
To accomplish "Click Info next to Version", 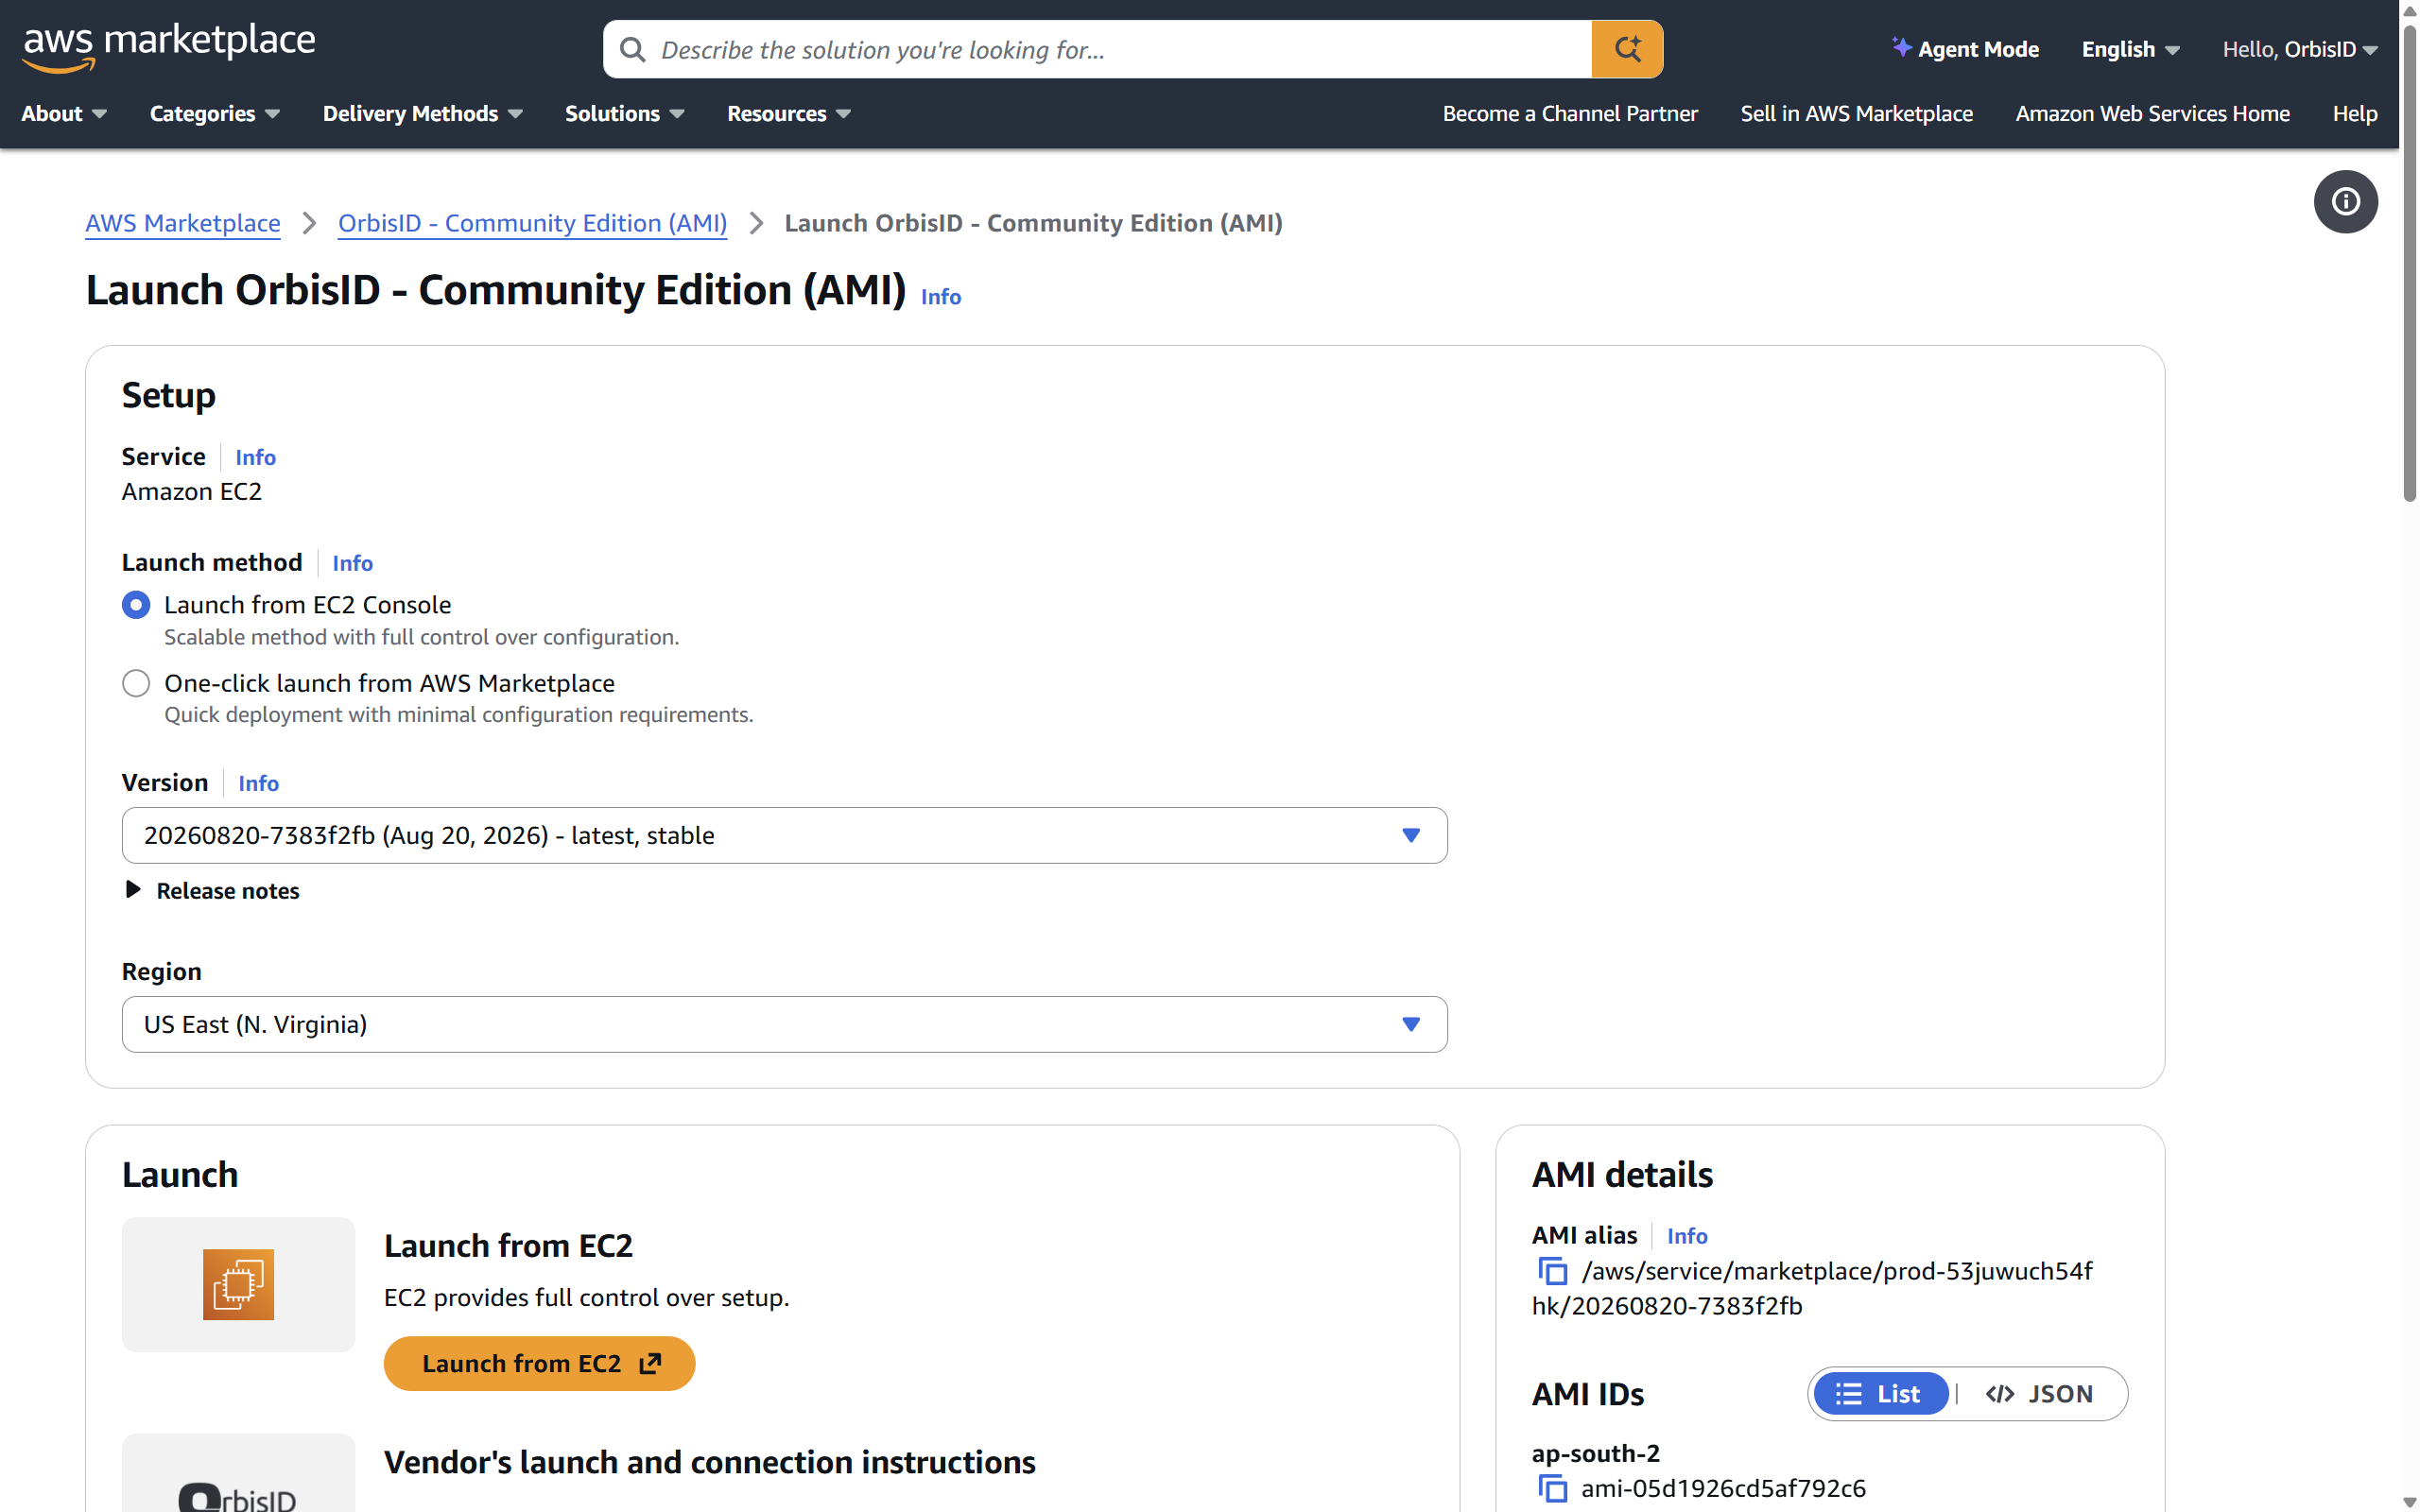I will click(x=258, y=783).
